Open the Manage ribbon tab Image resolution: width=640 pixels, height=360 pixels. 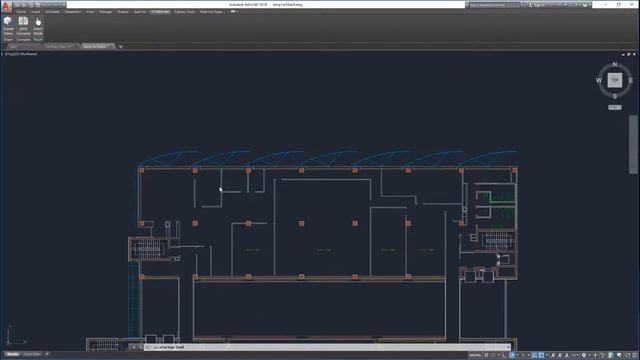(x=105, y=12)
